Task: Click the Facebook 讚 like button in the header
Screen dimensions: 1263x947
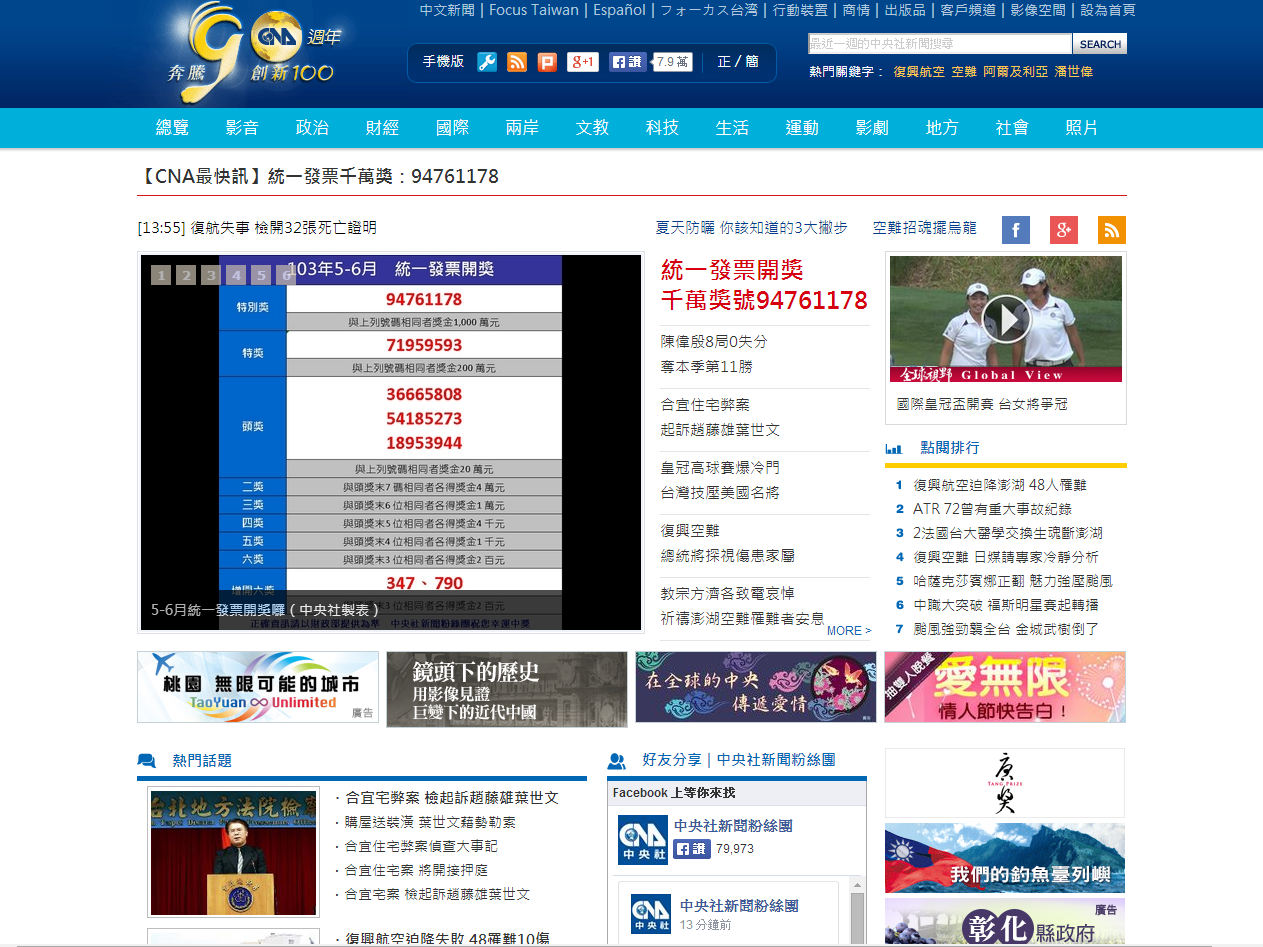Action: coord(629,62)
